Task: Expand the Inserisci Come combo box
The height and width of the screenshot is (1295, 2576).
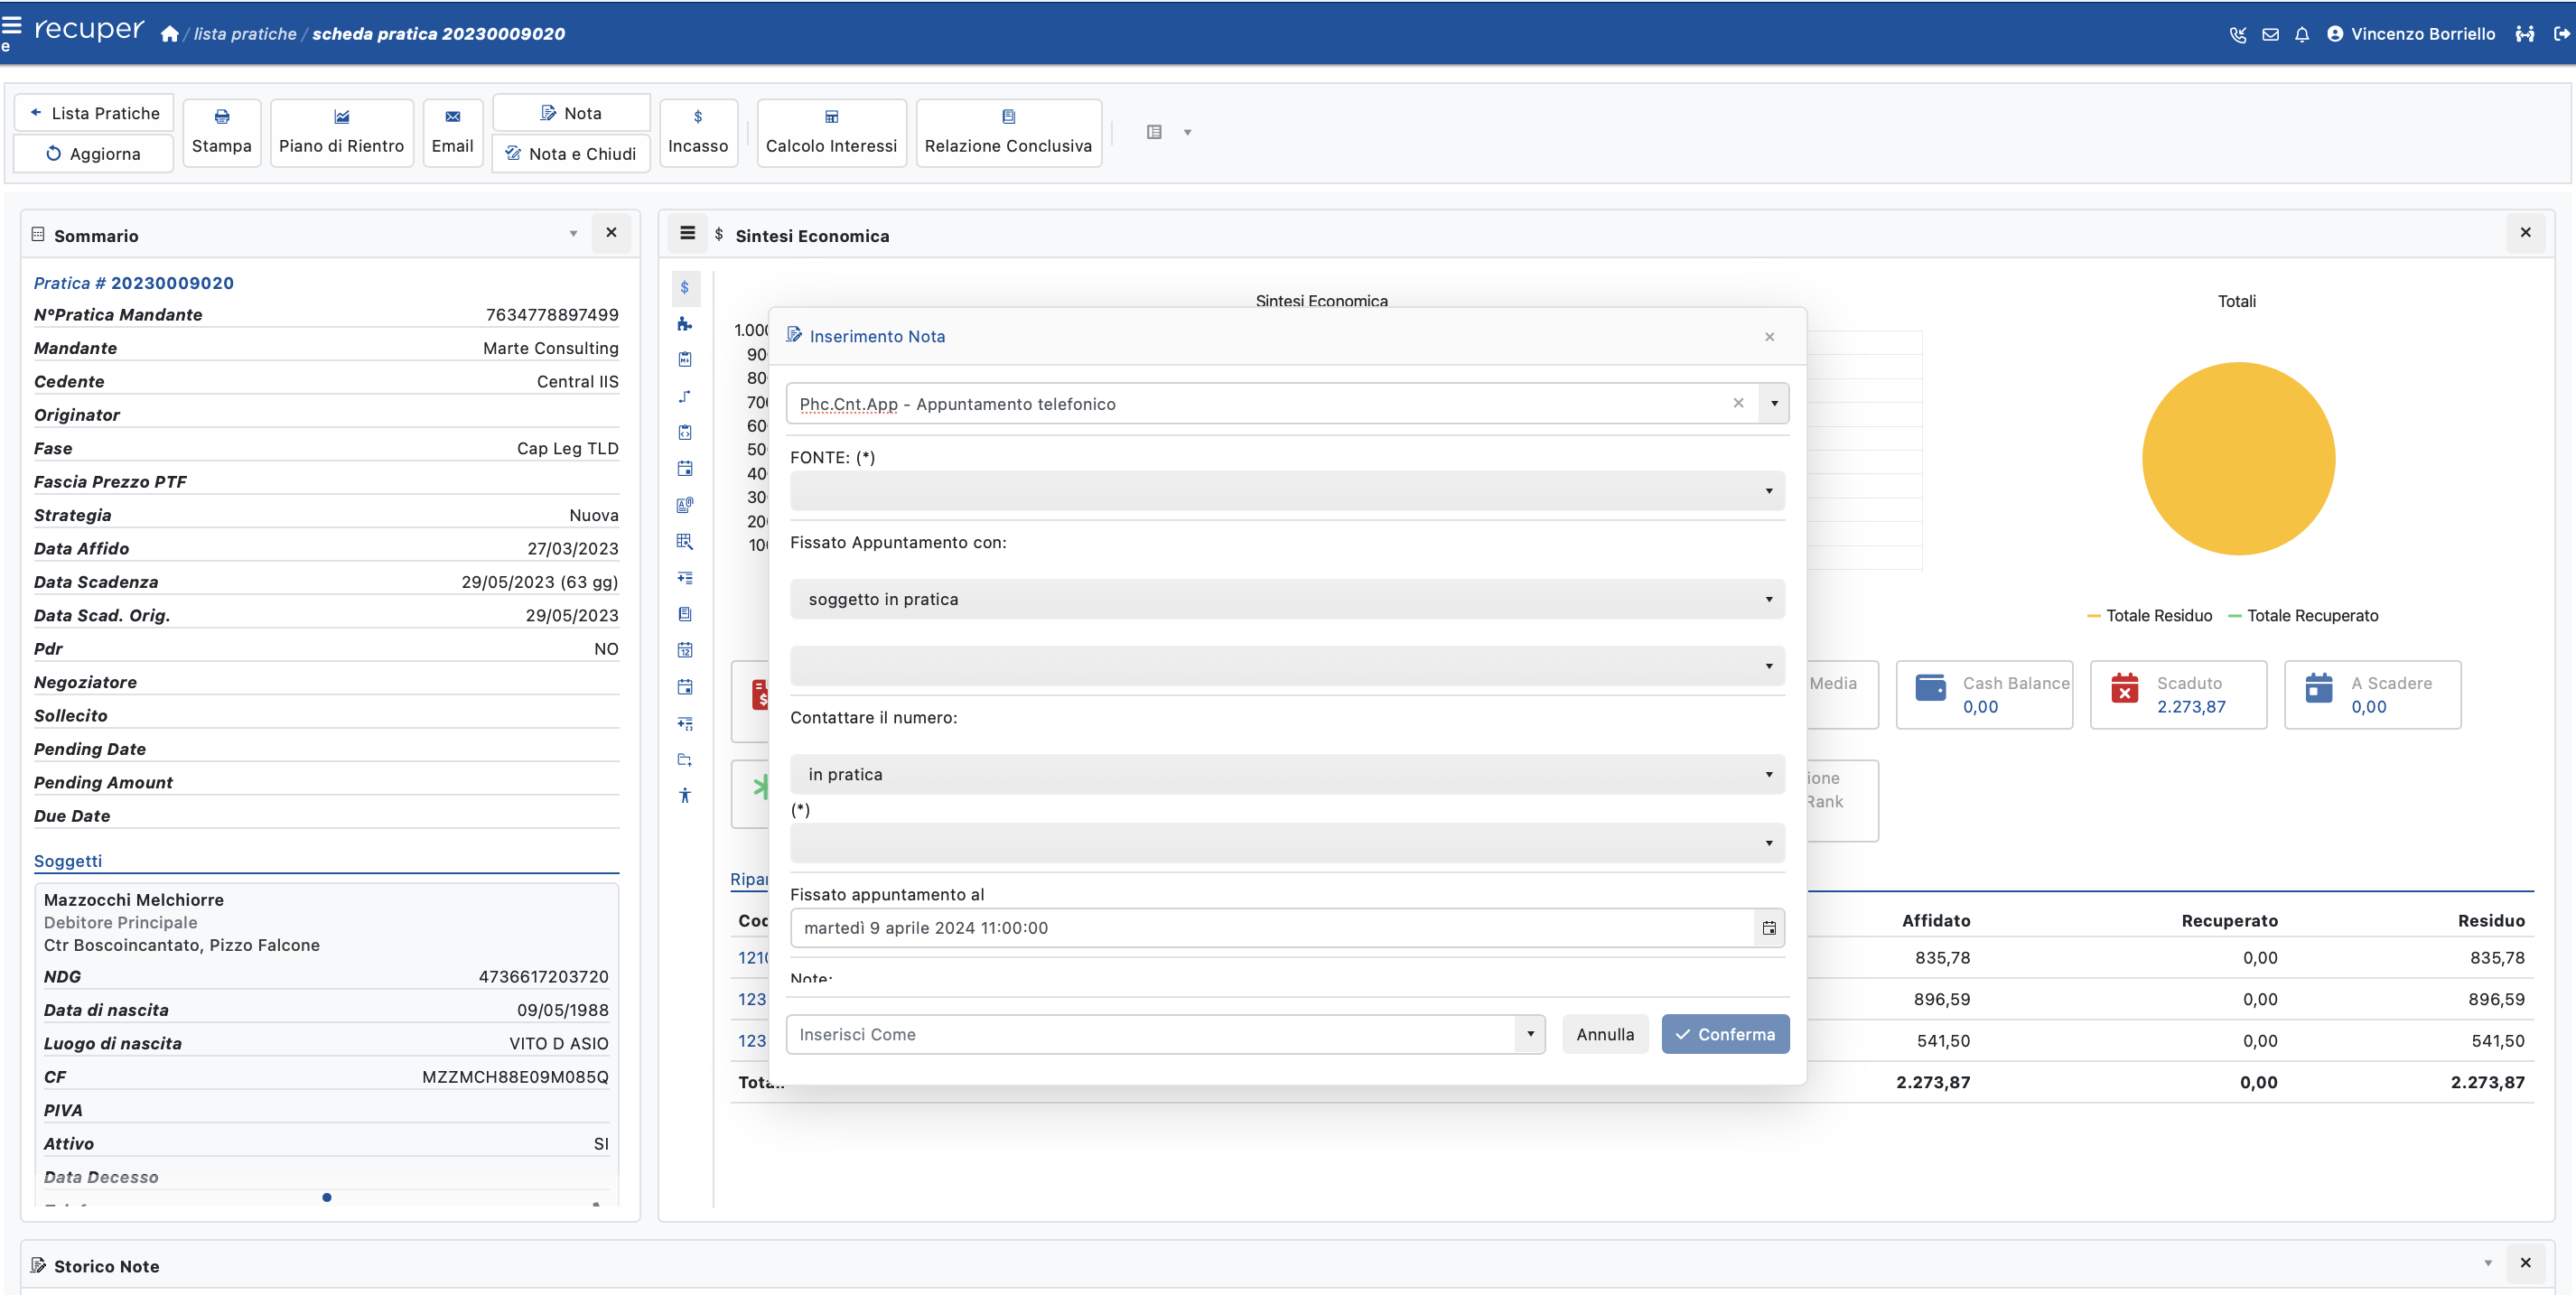Action: [x=1530, y=1034]
